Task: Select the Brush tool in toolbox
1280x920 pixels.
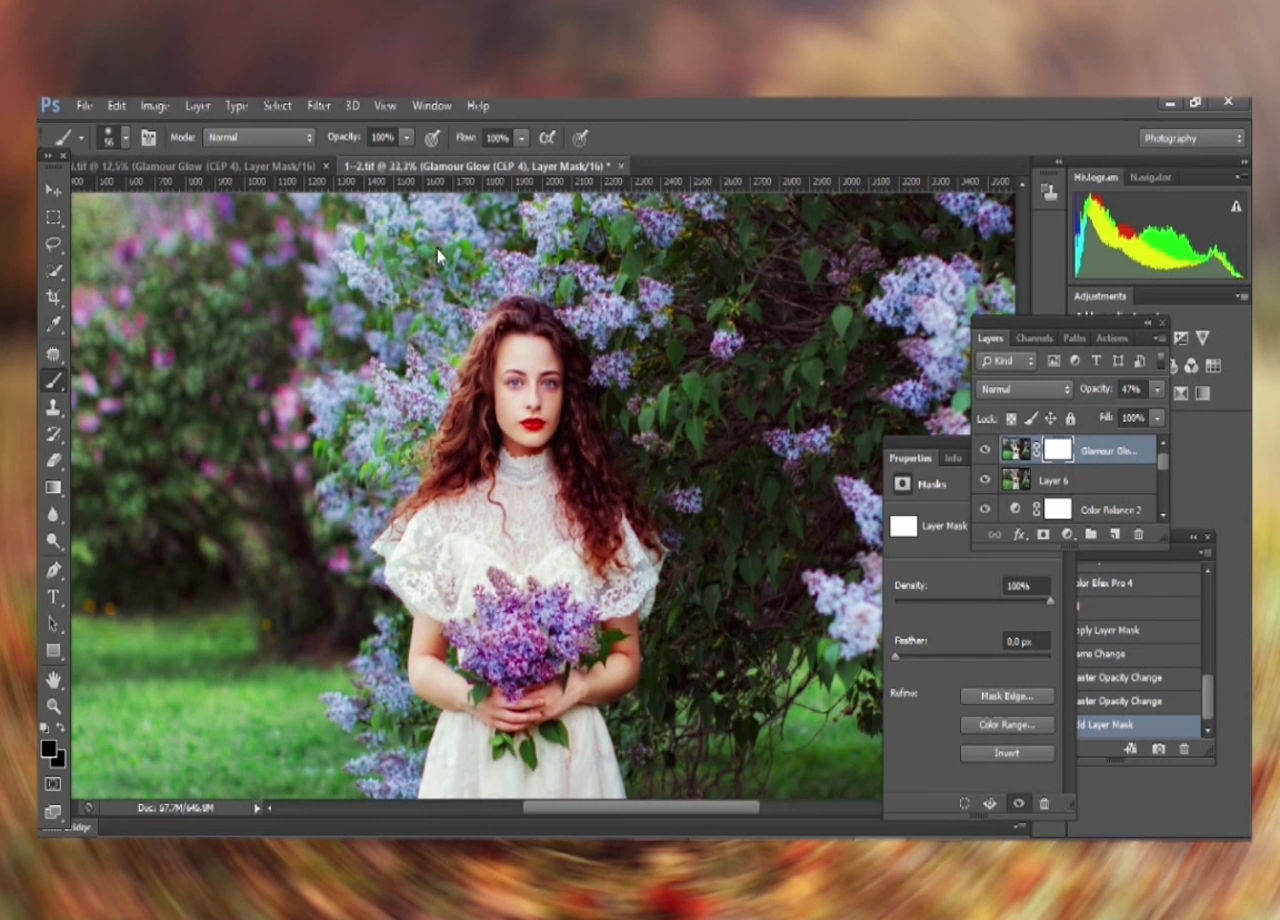Action: [53, 380]
